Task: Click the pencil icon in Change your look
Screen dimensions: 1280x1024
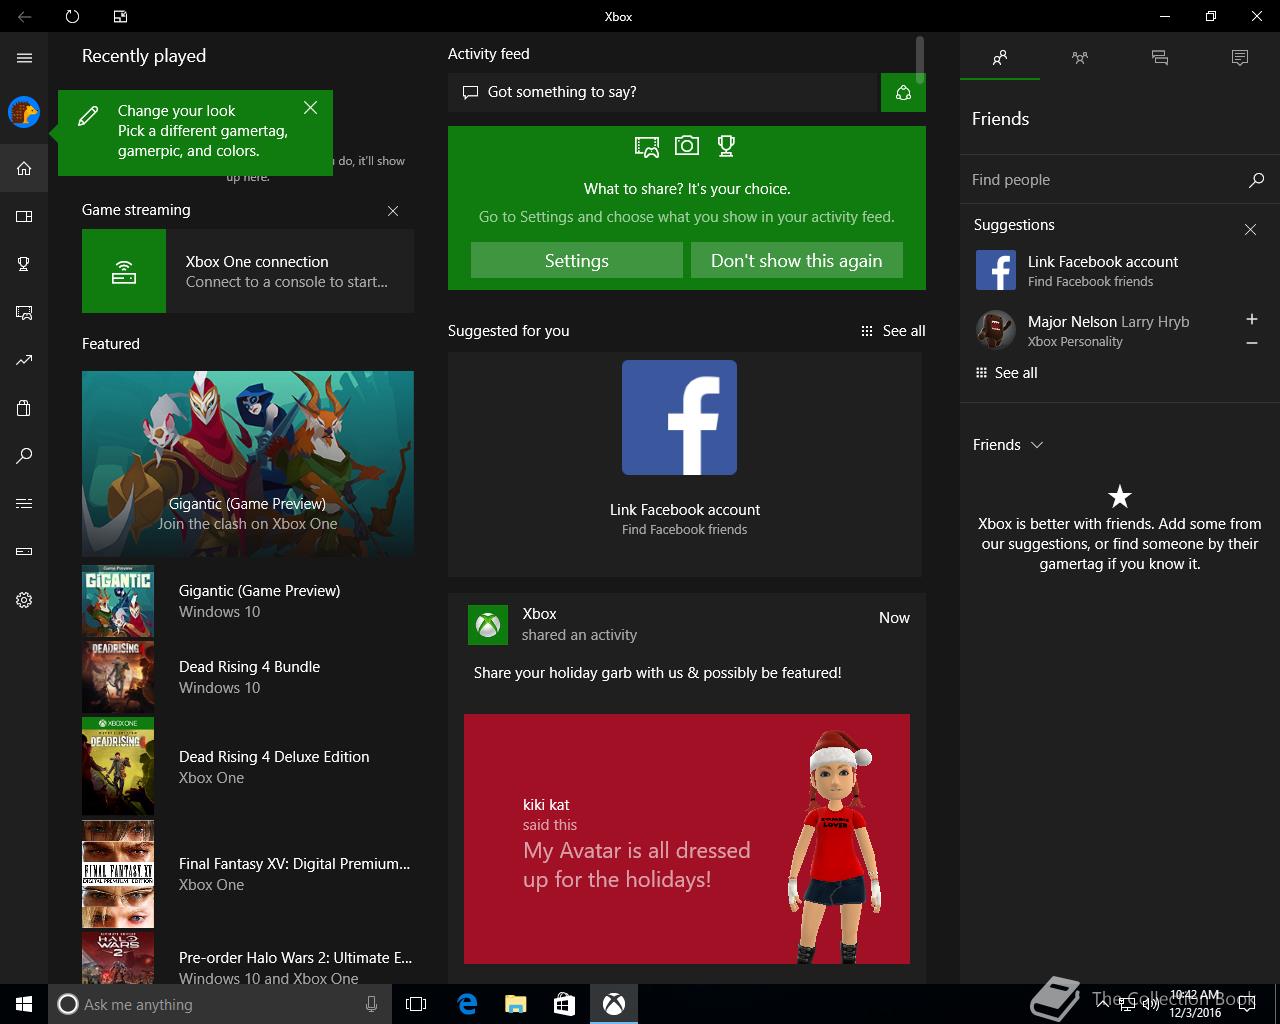Action: point(88,116)
